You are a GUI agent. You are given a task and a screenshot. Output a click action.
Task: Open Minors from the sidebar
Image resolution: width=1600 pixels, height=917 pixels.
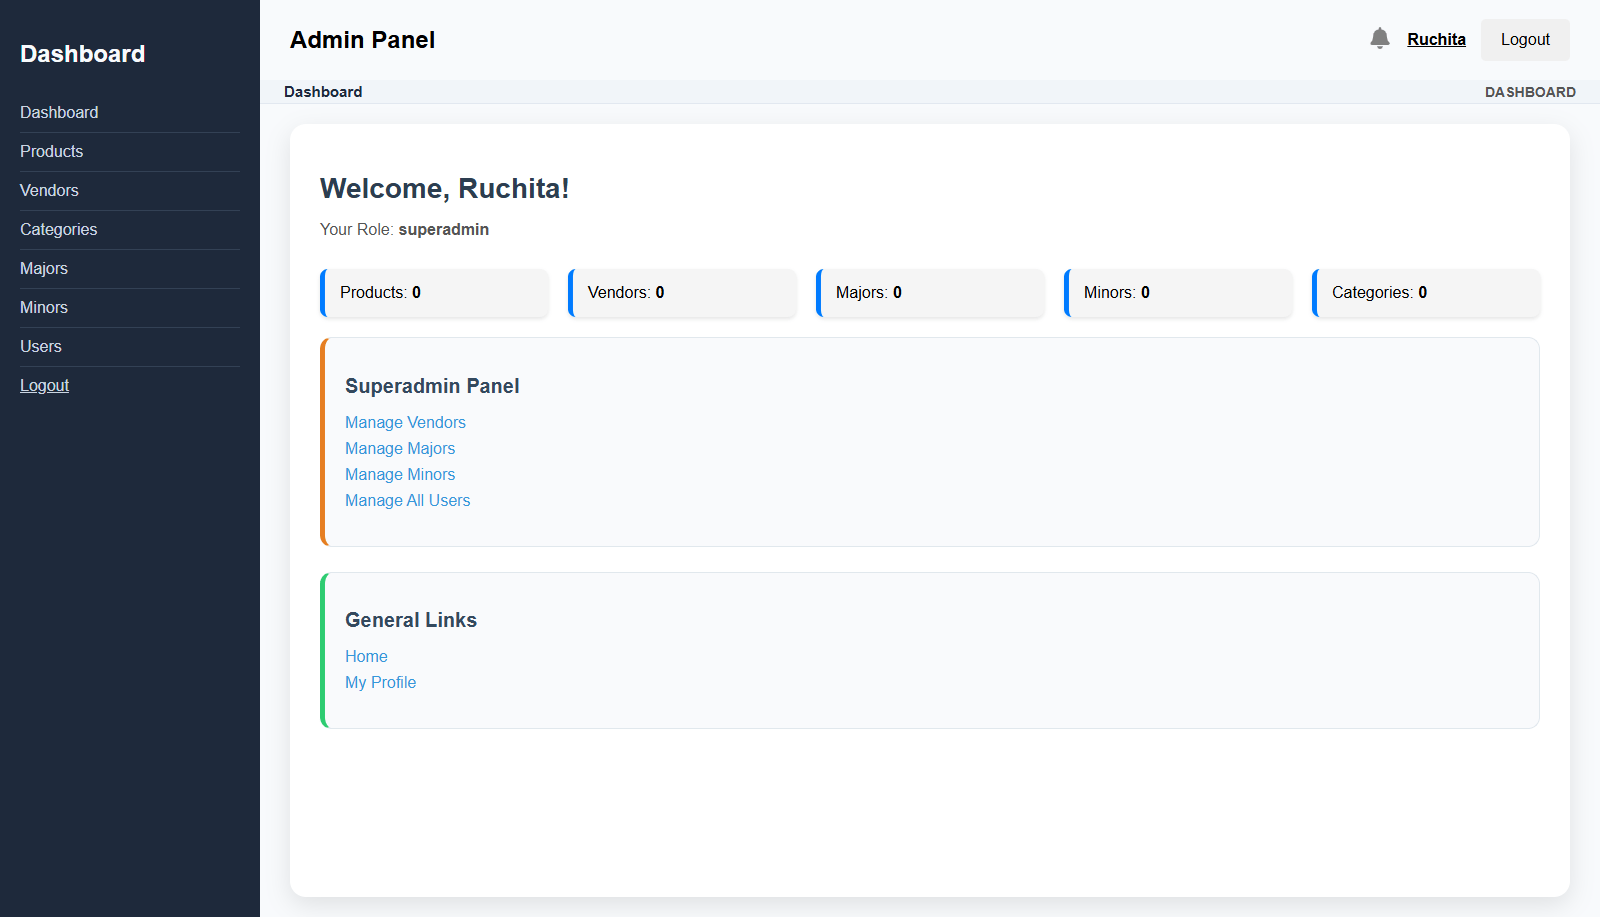(44, 308)
